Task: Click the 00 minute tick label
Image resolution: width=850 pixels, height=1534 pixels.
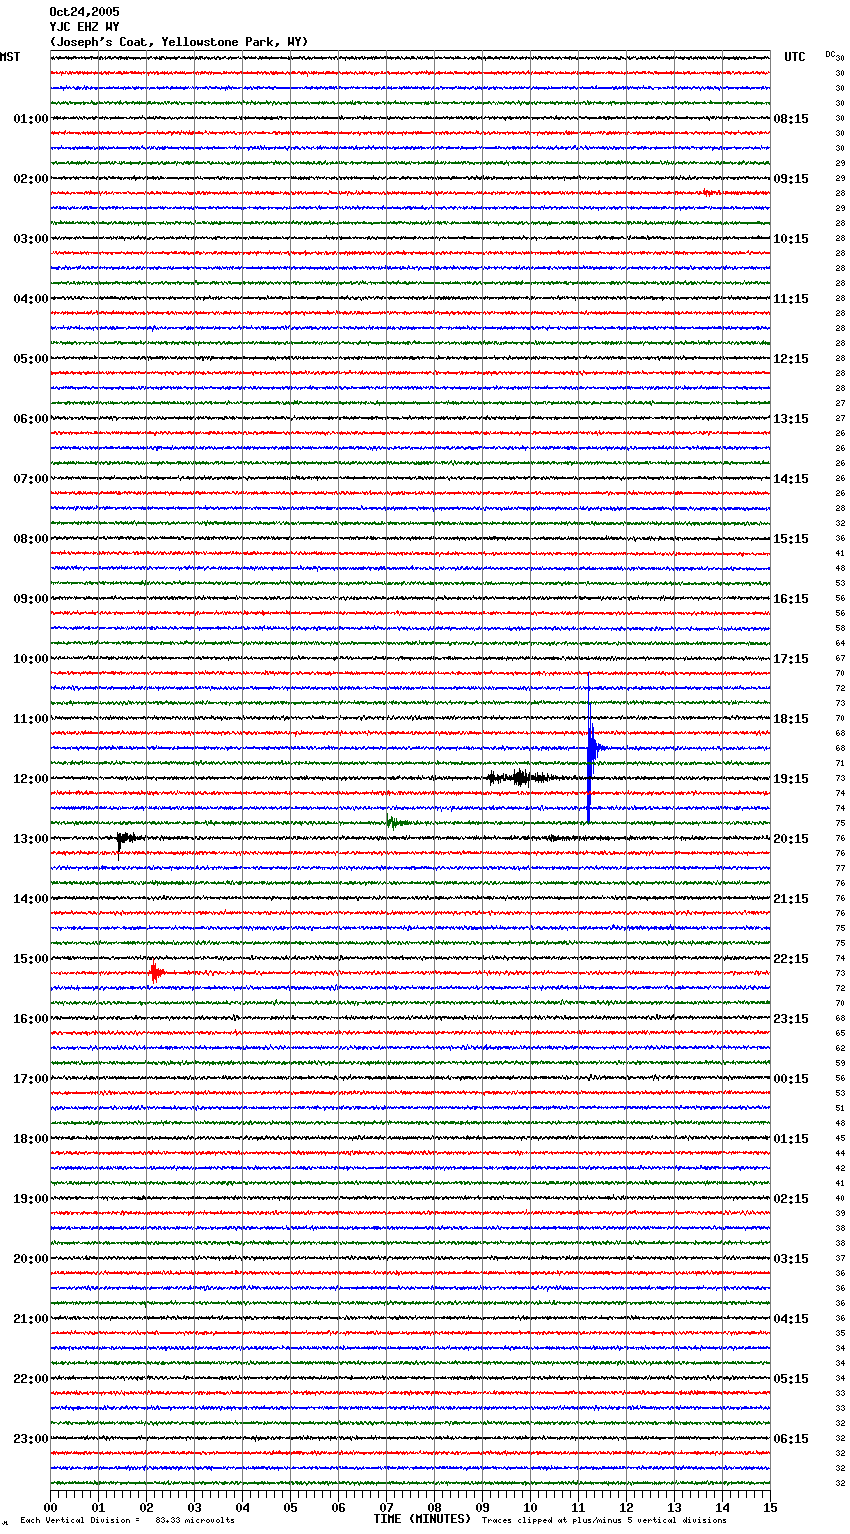Action: click(50, 1507)
